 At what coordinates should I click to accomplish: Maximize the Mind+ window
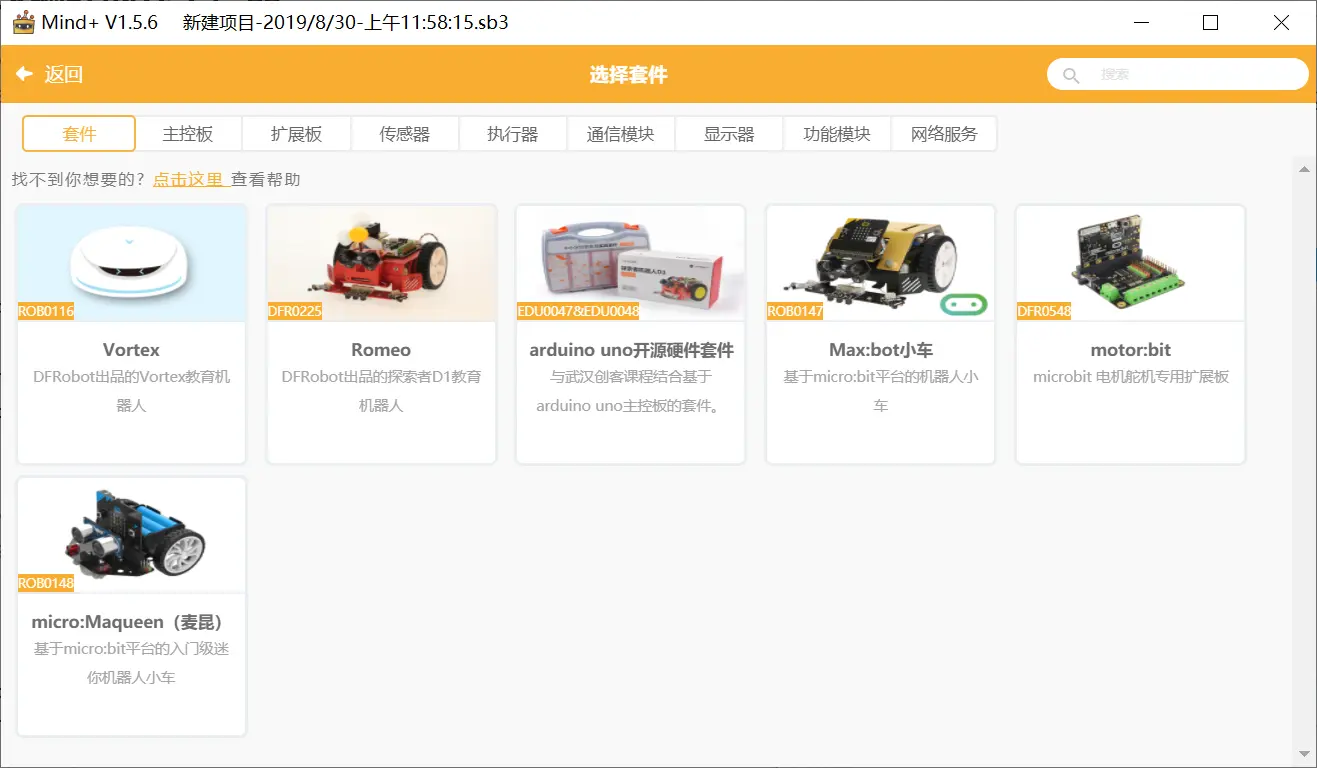tap(1210, 22)
